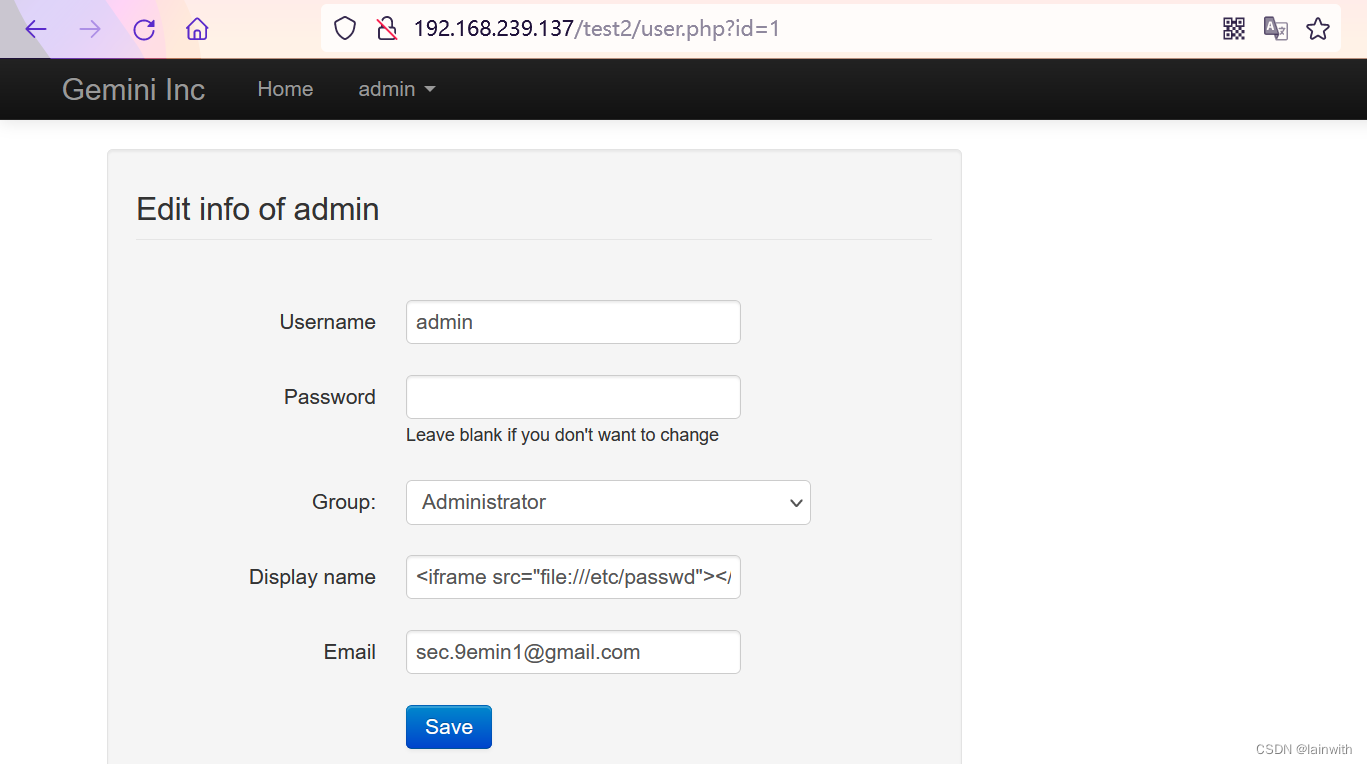
Task: Click the 'Display name' label
Action: (312, 577)
